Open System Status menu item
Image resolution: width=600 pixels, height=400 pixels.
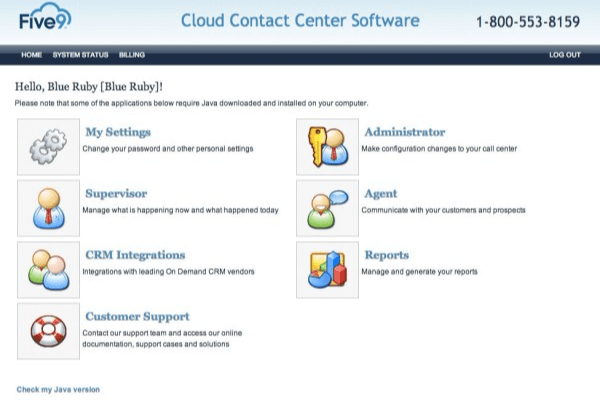80,55
